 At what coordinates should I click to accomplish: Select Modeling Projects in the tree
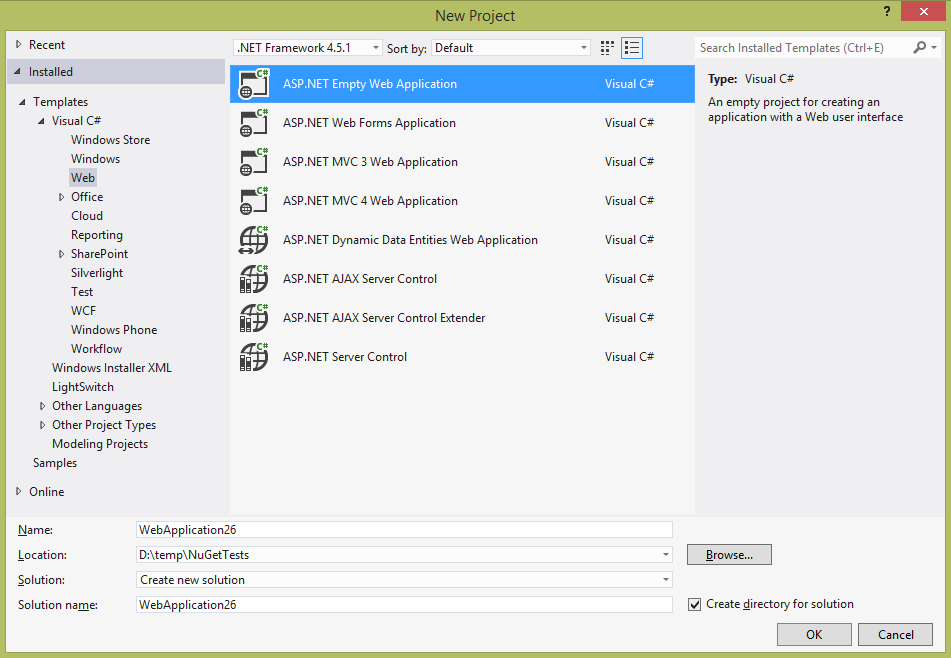pos(100,444)
